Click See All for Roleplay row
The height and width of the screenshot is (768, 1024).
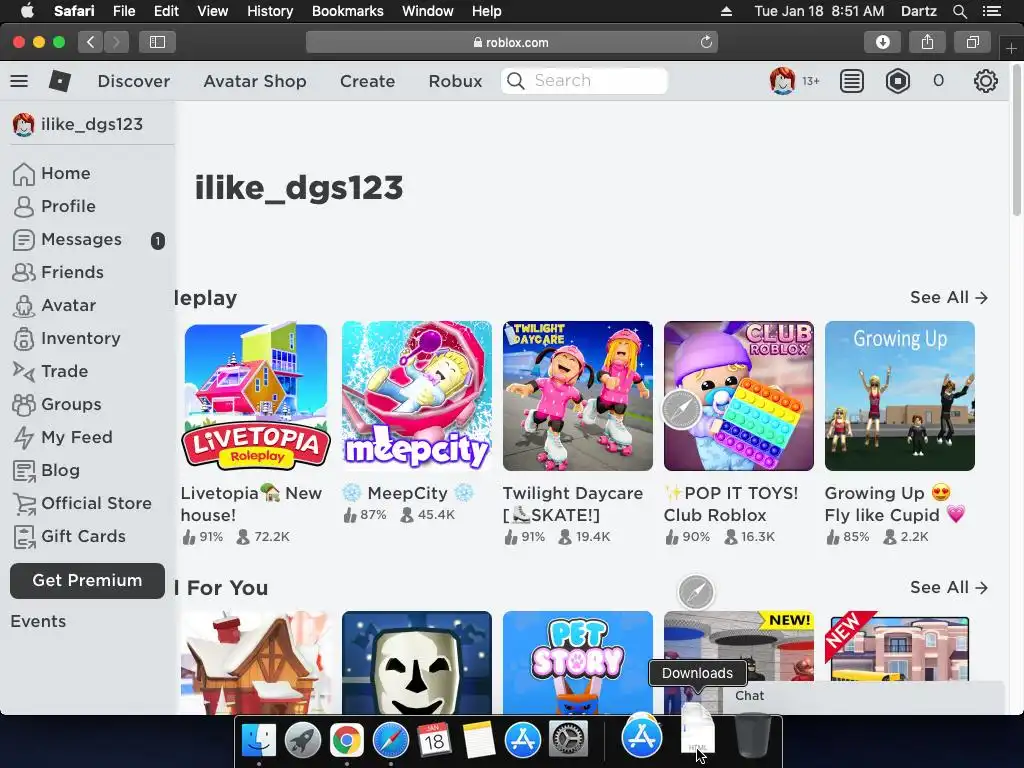tap(949, 298)
